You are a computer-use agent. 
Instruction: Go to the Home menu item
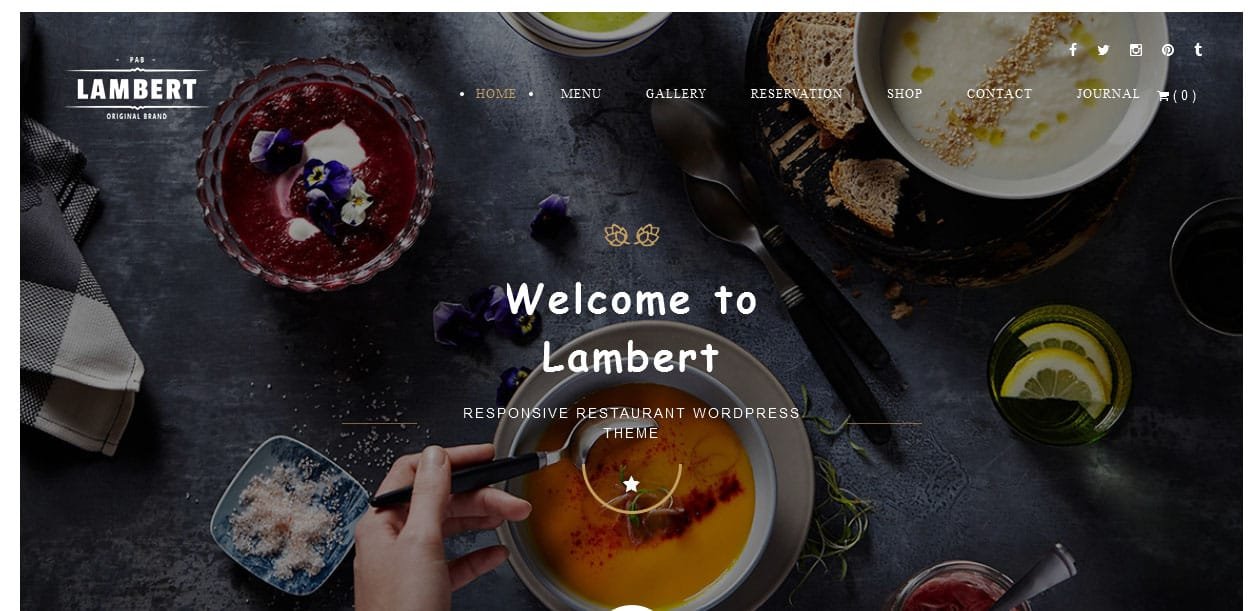click(x=496, y=94)
